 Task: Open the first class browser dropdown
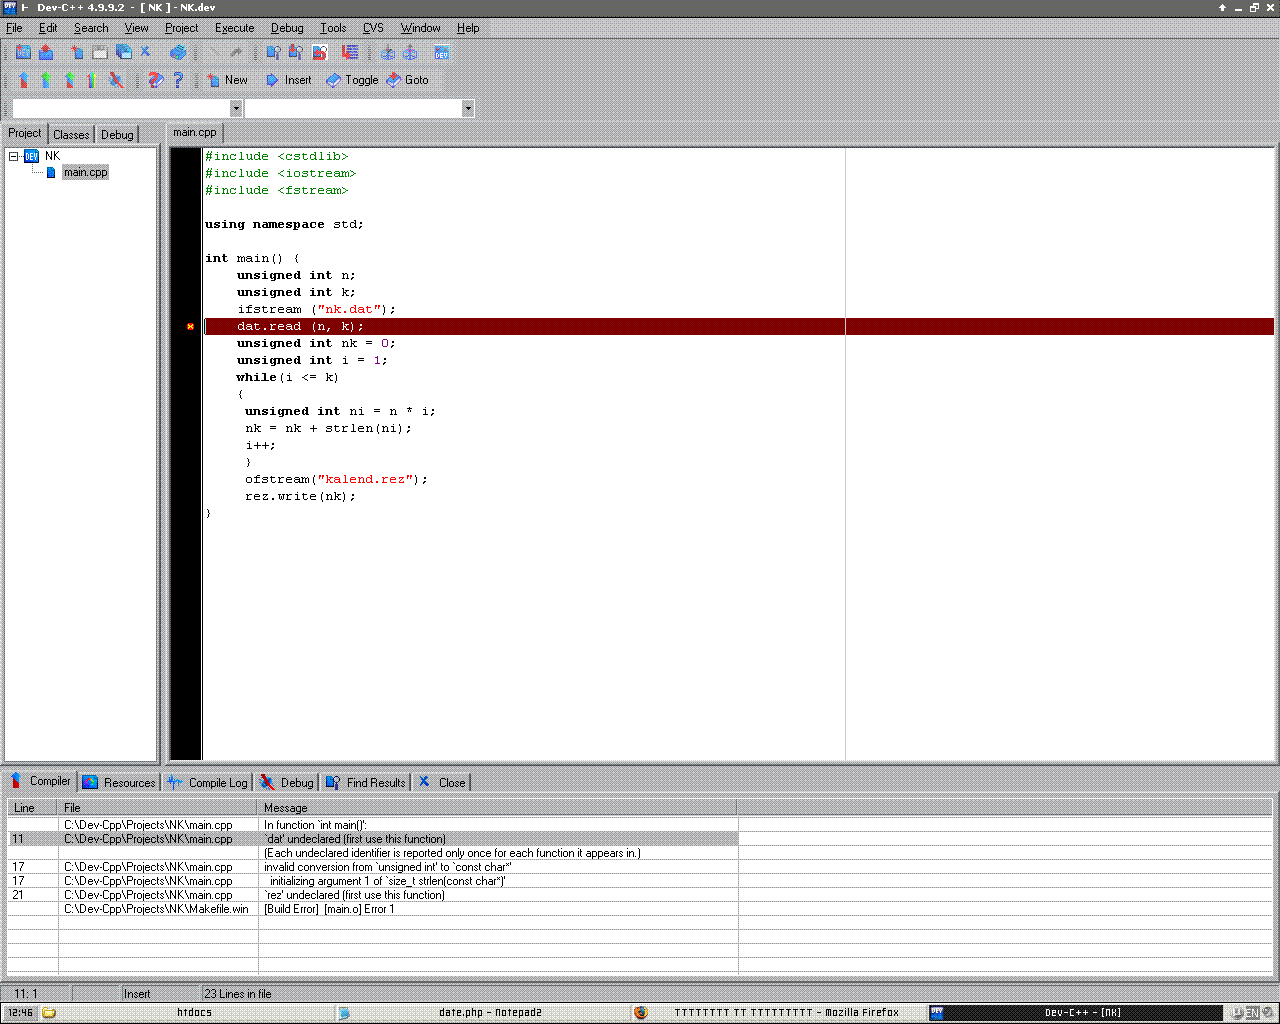click(x=236, y=108)
